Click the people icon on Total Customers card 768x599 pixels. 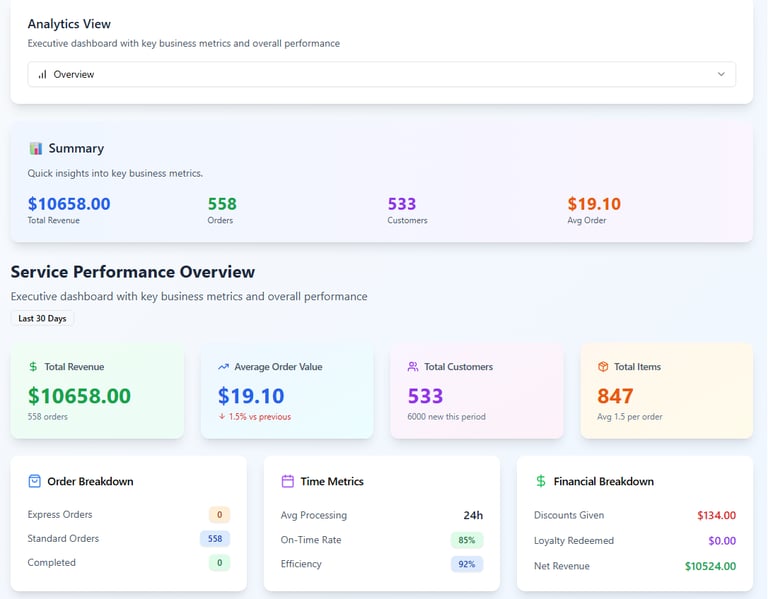click(x=413, y=367)
